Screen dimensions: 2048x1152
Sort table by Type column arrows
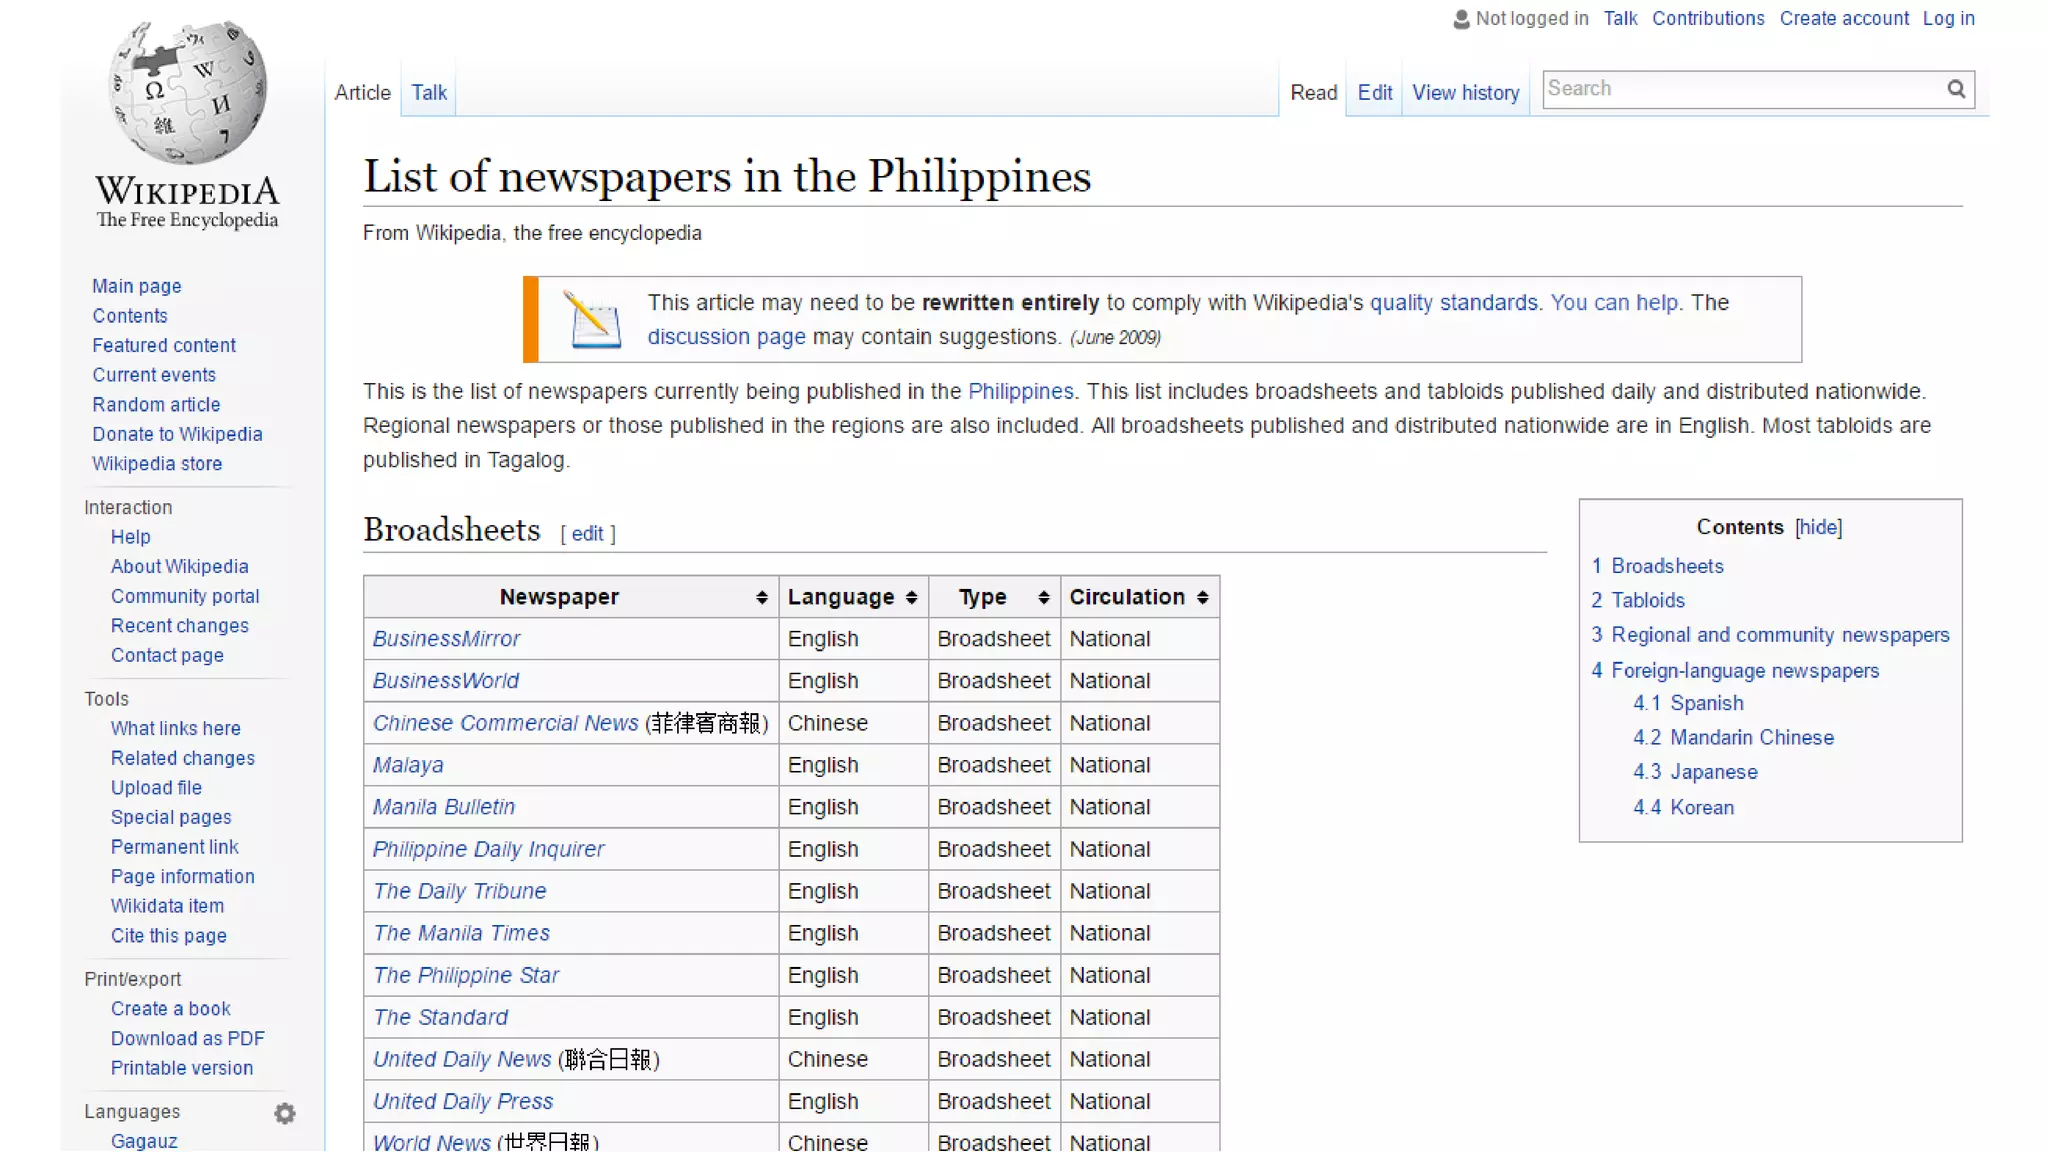[1044, 597]
